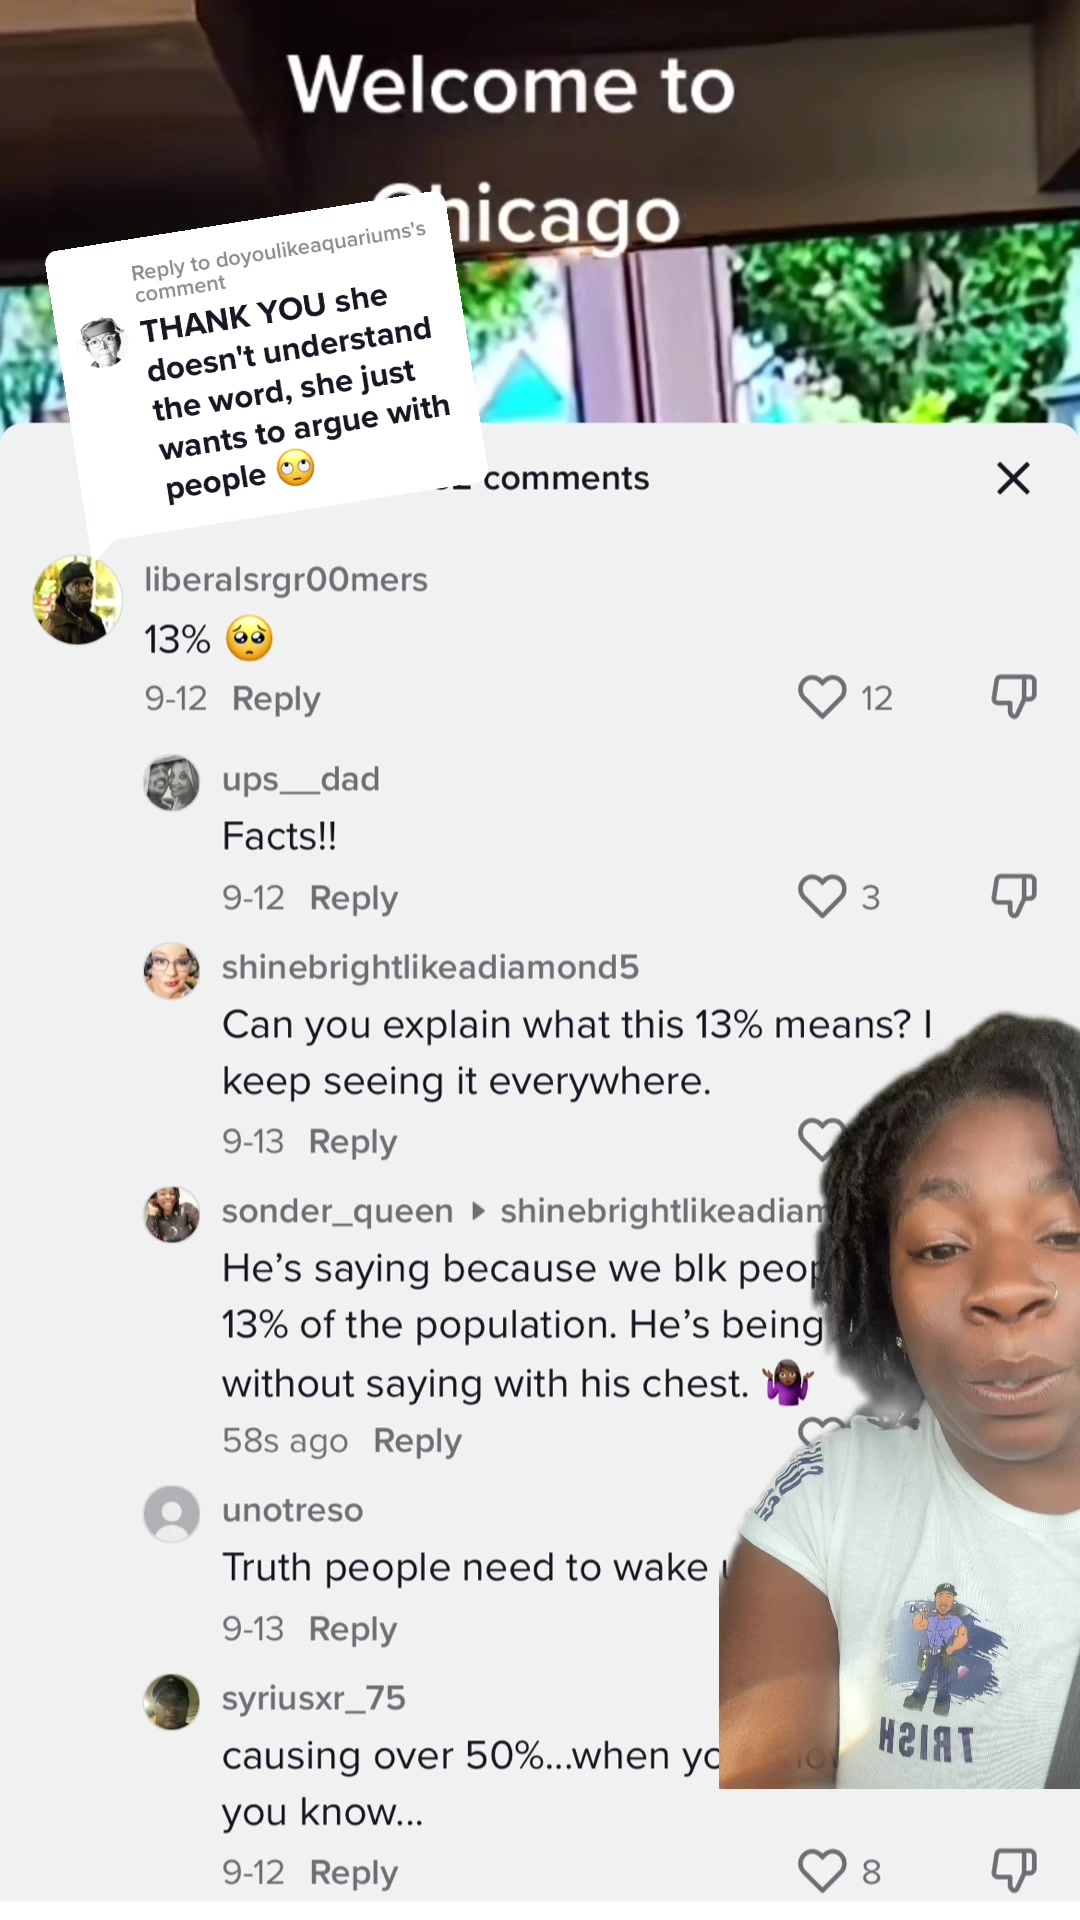This screenshot has height=1920, width=1080.
Task: Reply to ups__dad's Facts!! comment
Action: [x=354, y=898]
